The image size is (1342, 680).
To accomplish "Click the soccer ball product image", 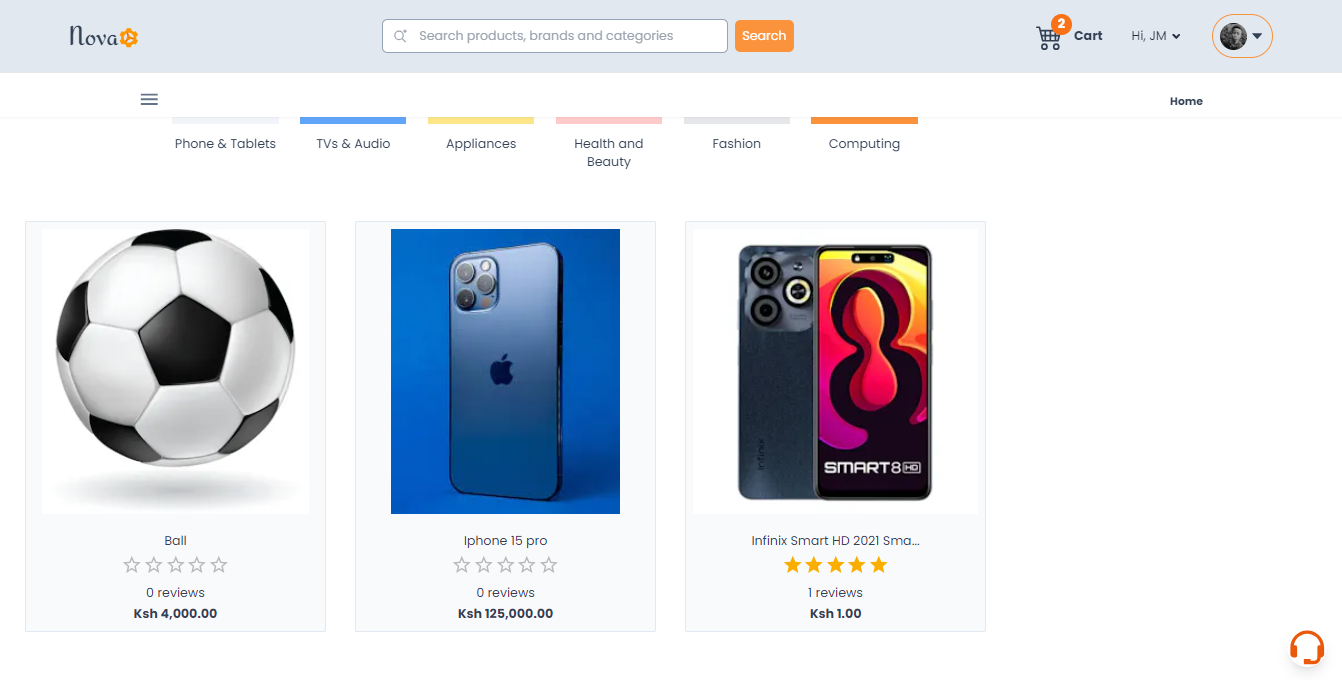I will coord(175,371).
